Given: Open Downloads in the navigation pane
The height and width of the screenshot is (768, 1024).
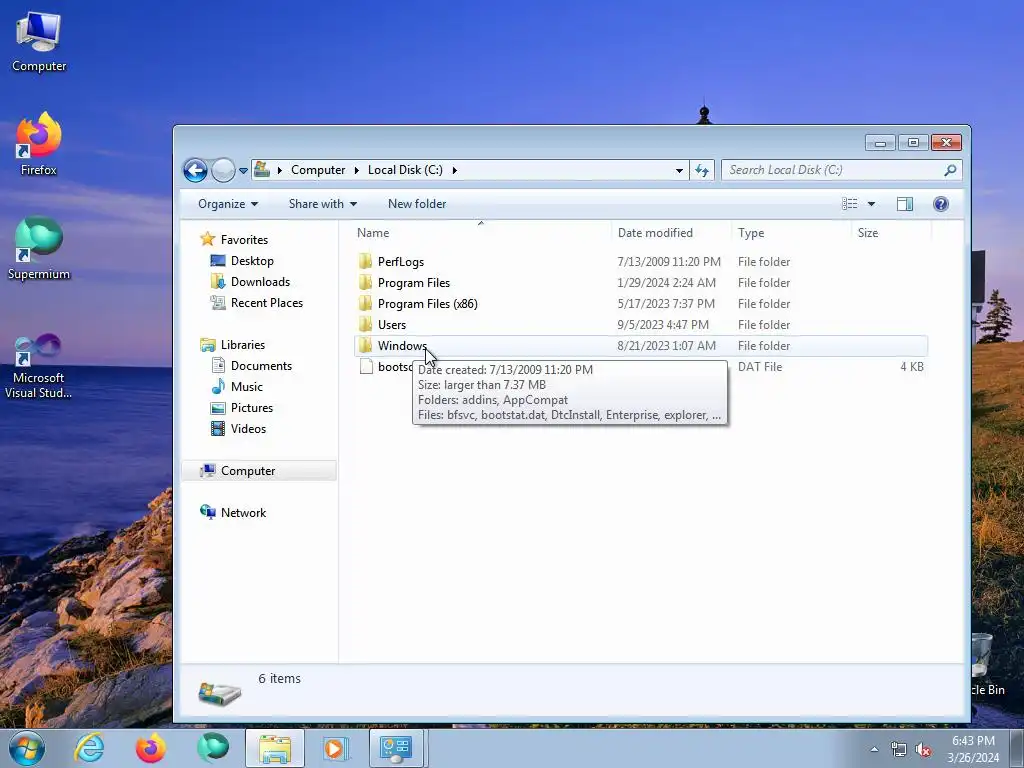Looking at the screenshot, I should click(x=260, y=281).
